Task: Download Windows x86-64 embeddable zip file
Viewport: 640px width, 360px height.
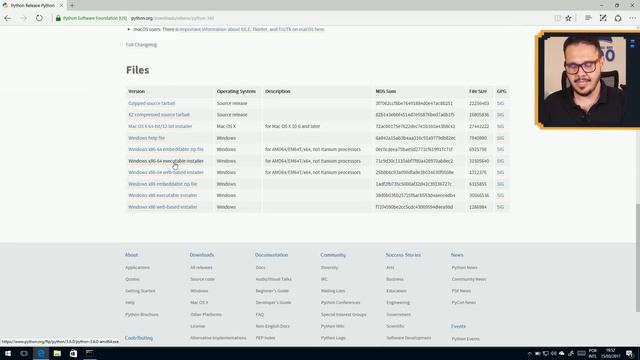Action: [x=166, y=149]
